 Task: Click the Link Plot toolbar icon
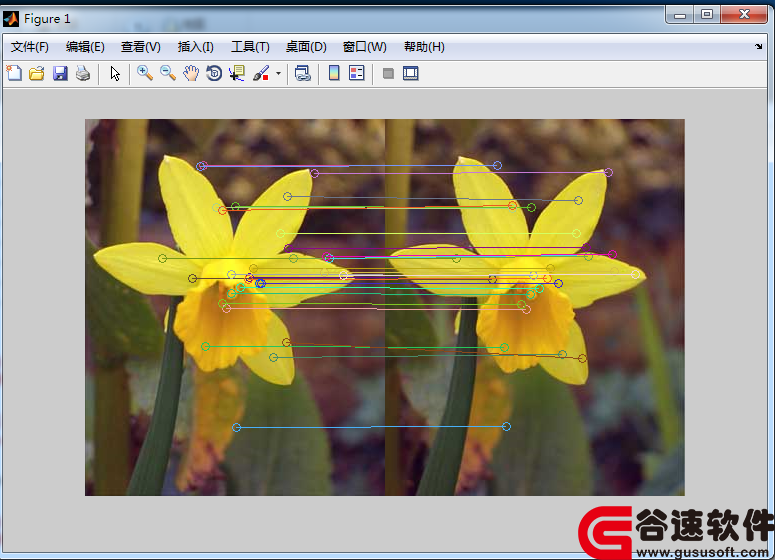pyautogui.click(x=302, y=73)
